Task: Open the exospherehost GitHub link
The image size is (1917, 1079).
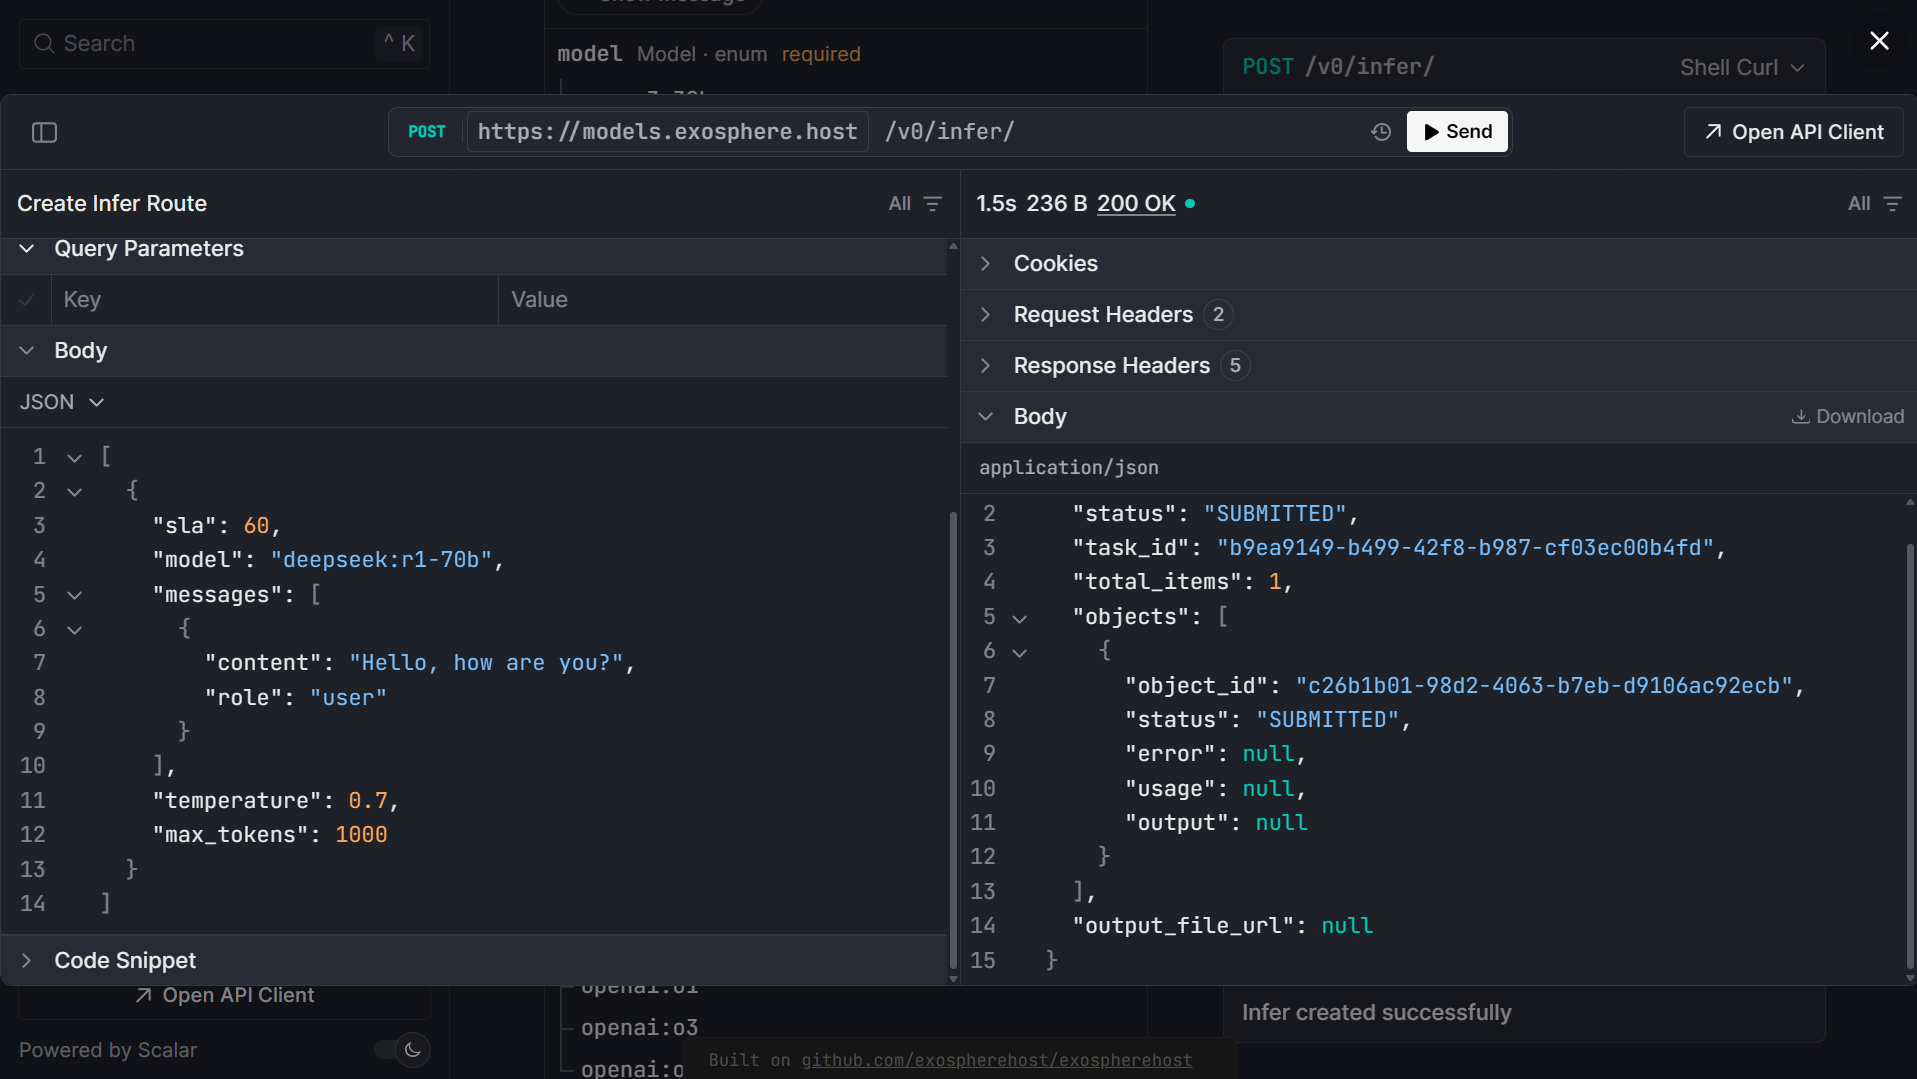Action: (996, 1059)
